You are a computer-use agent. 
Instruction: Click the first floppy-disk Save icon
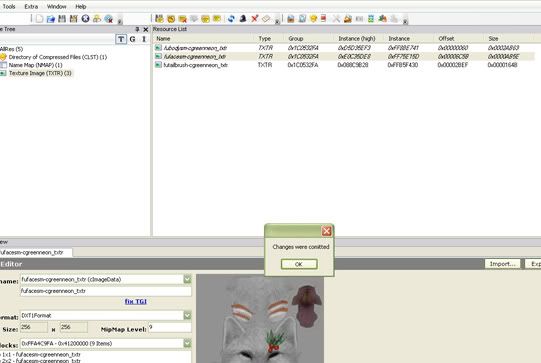pos(62,19)
